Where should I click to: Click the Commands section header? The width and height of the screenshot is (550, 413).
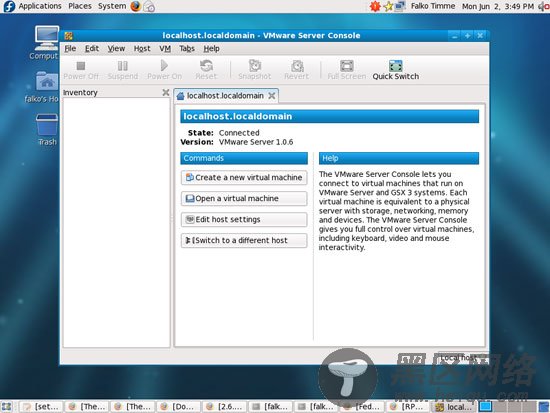244,158
